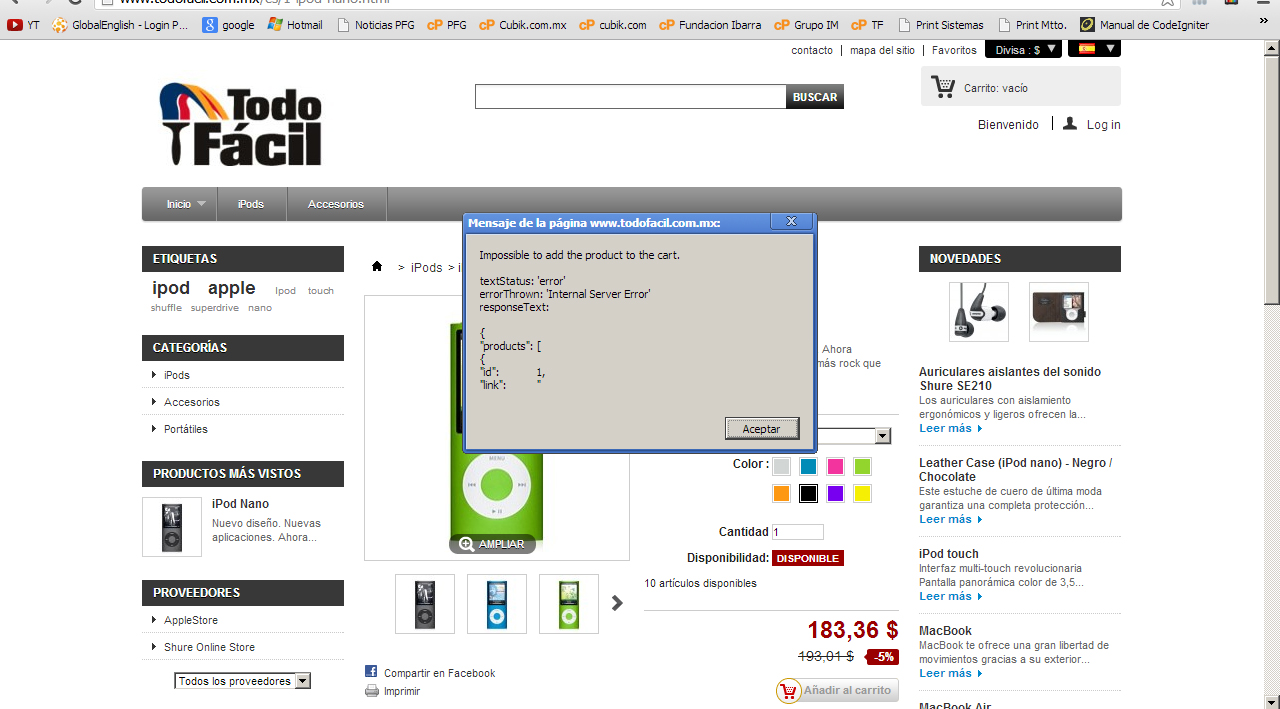Open the Fundacion Ibarra bookmark

710,25
